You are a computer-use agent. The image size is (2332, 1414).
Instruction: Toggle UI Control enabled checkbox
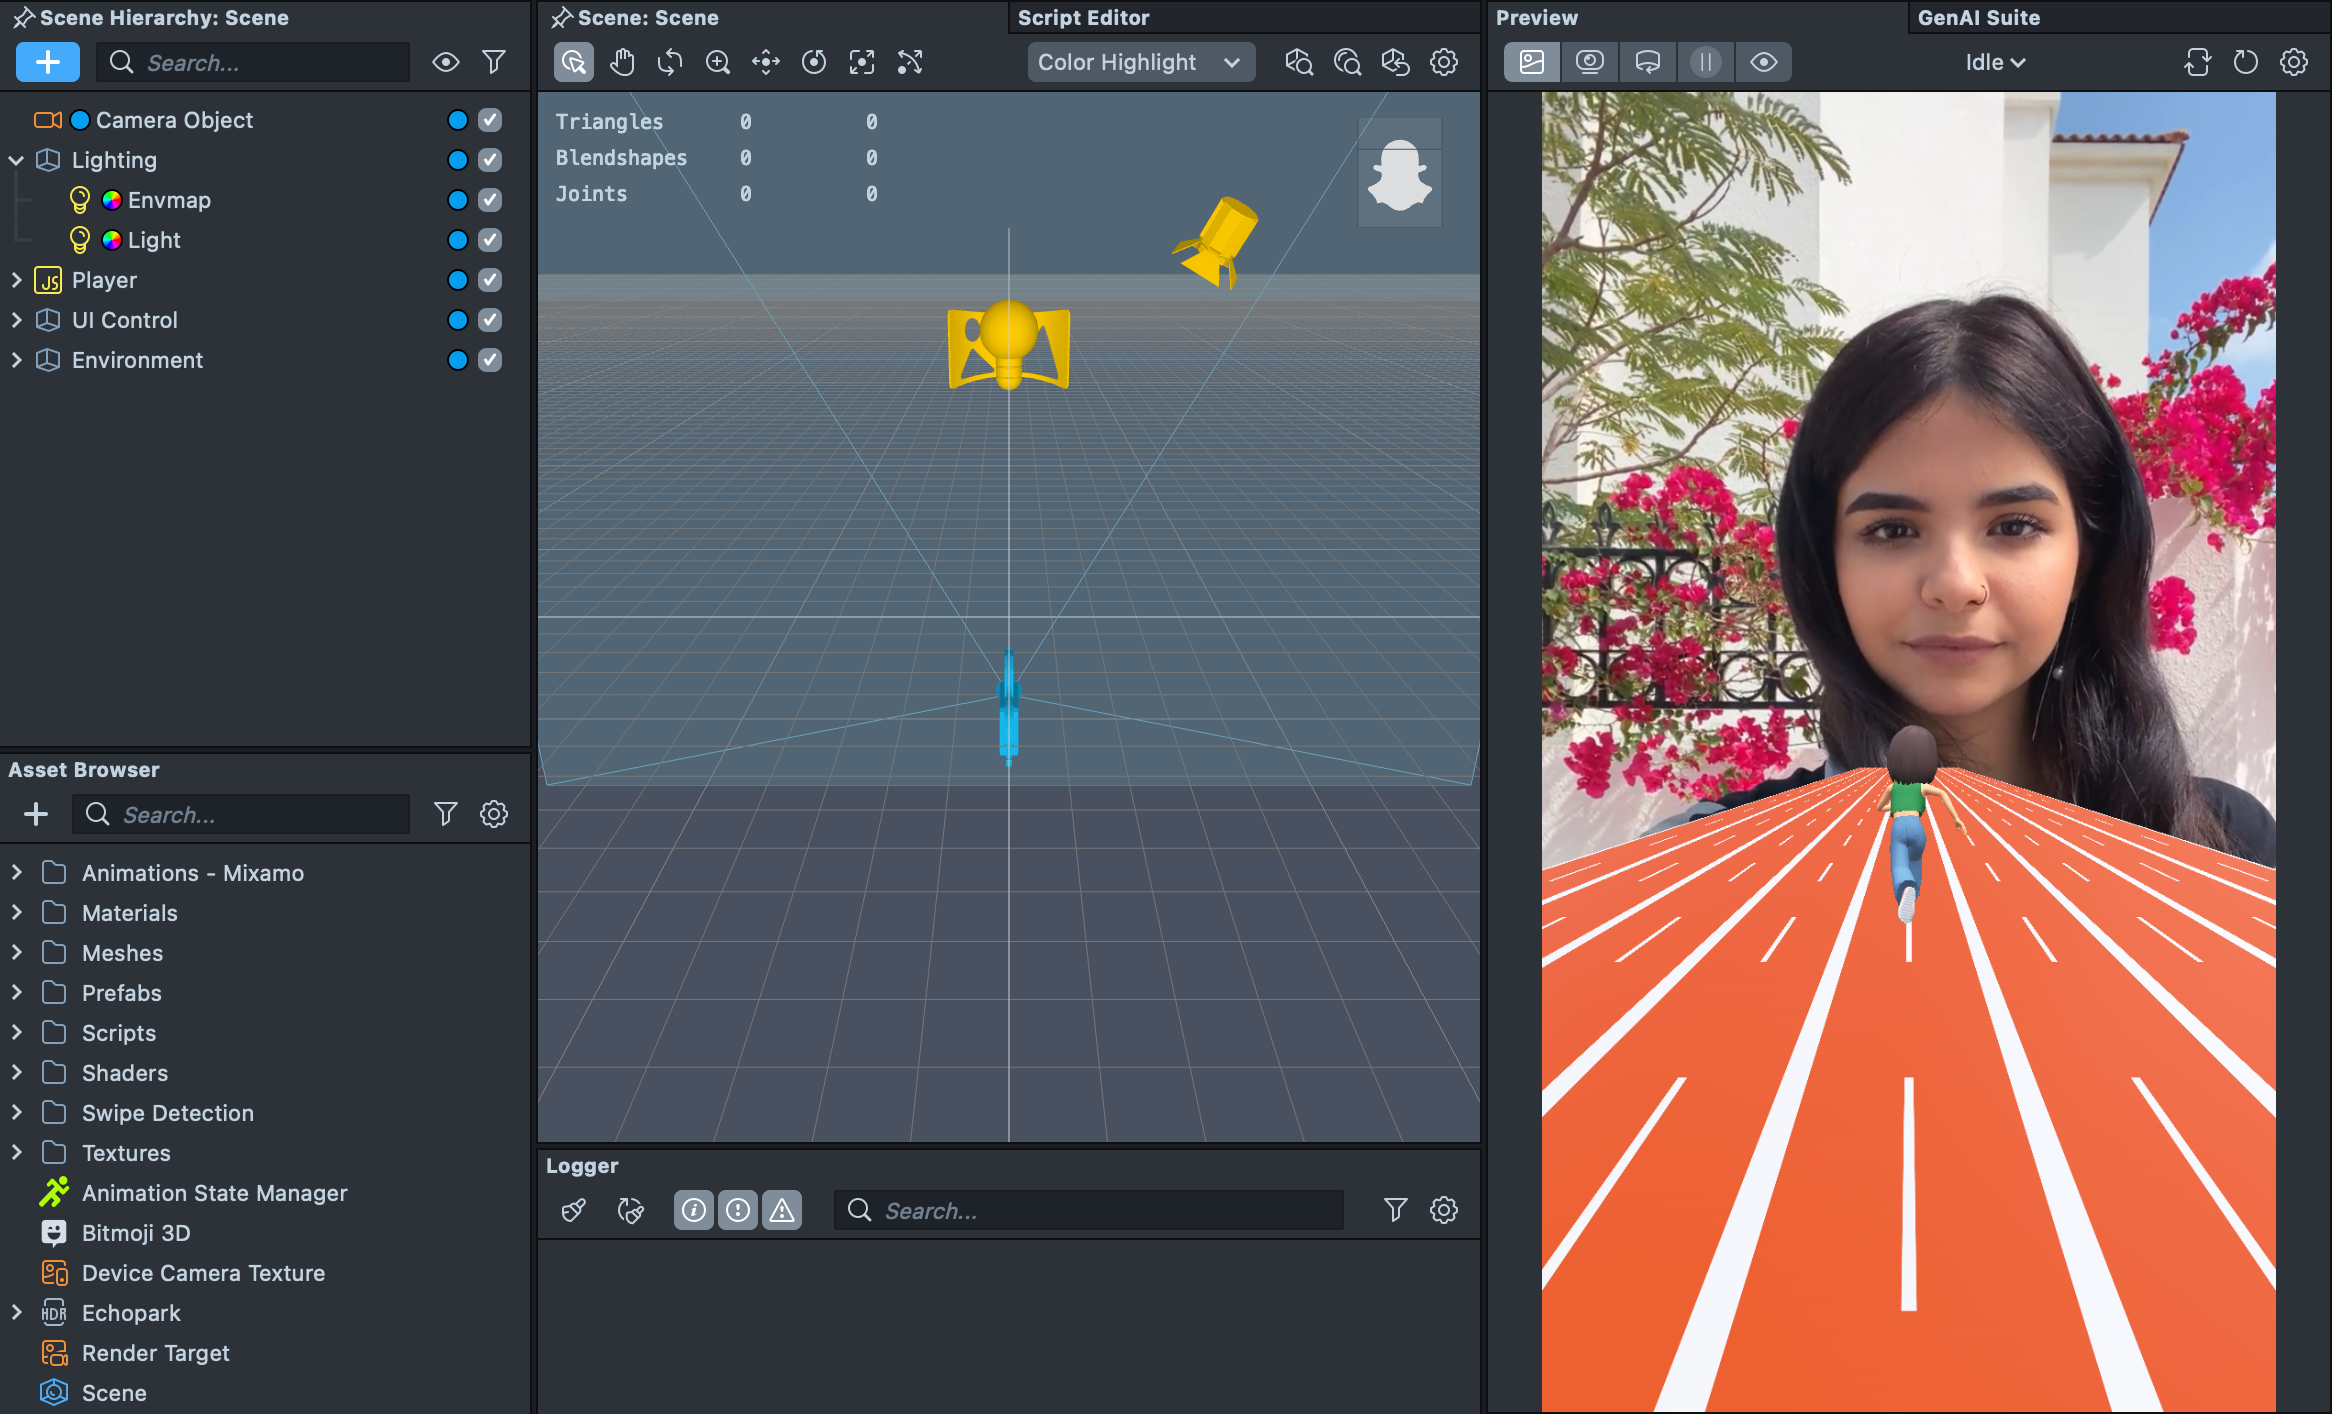pyautogui.click(x=490, y=320)
